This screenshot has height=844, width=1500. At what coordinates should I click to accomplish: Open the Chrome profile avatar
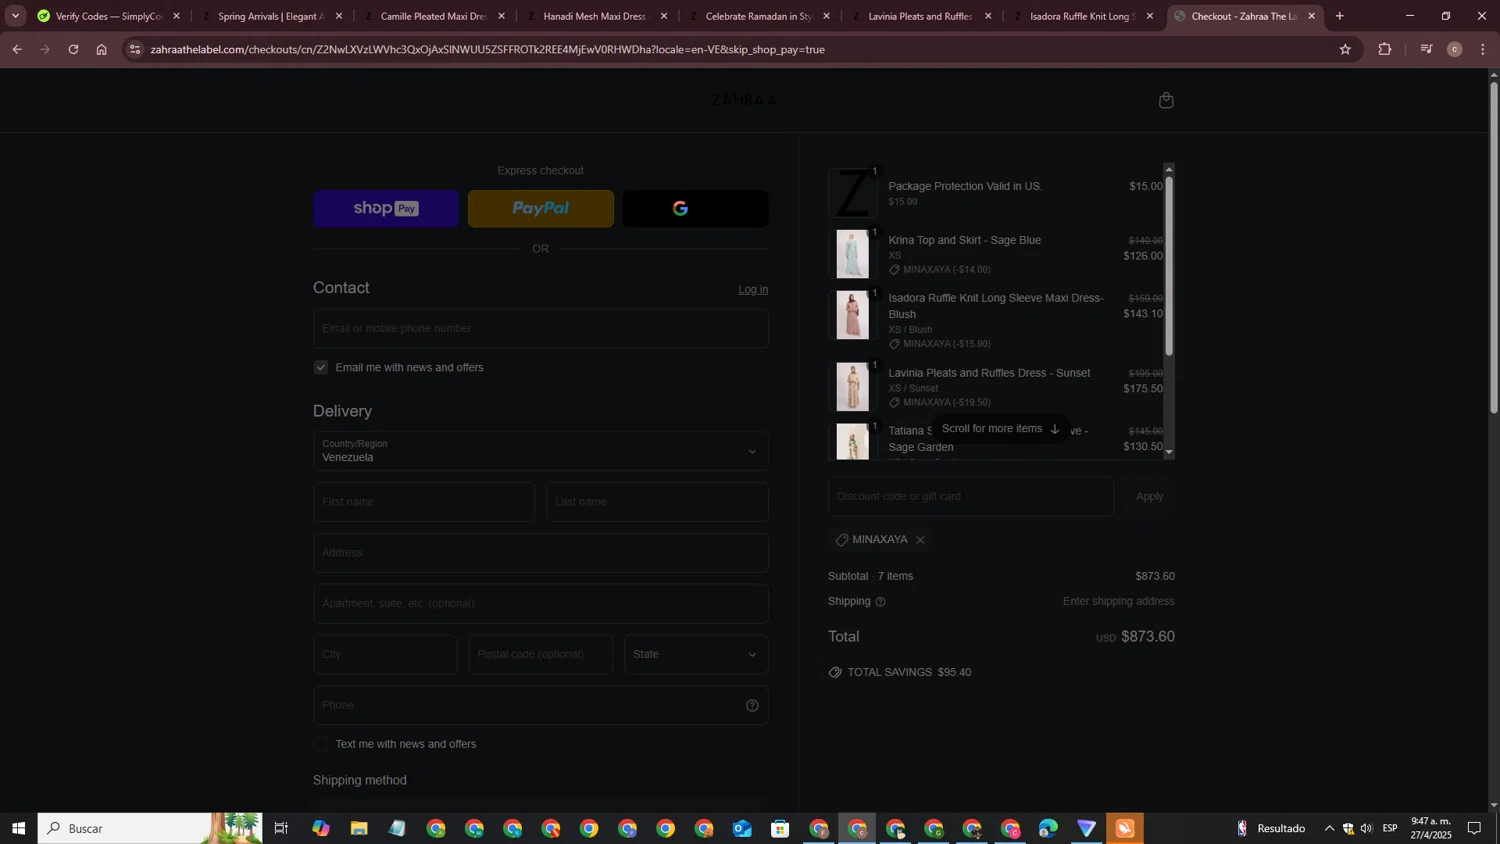click(x=1455, y=49)
